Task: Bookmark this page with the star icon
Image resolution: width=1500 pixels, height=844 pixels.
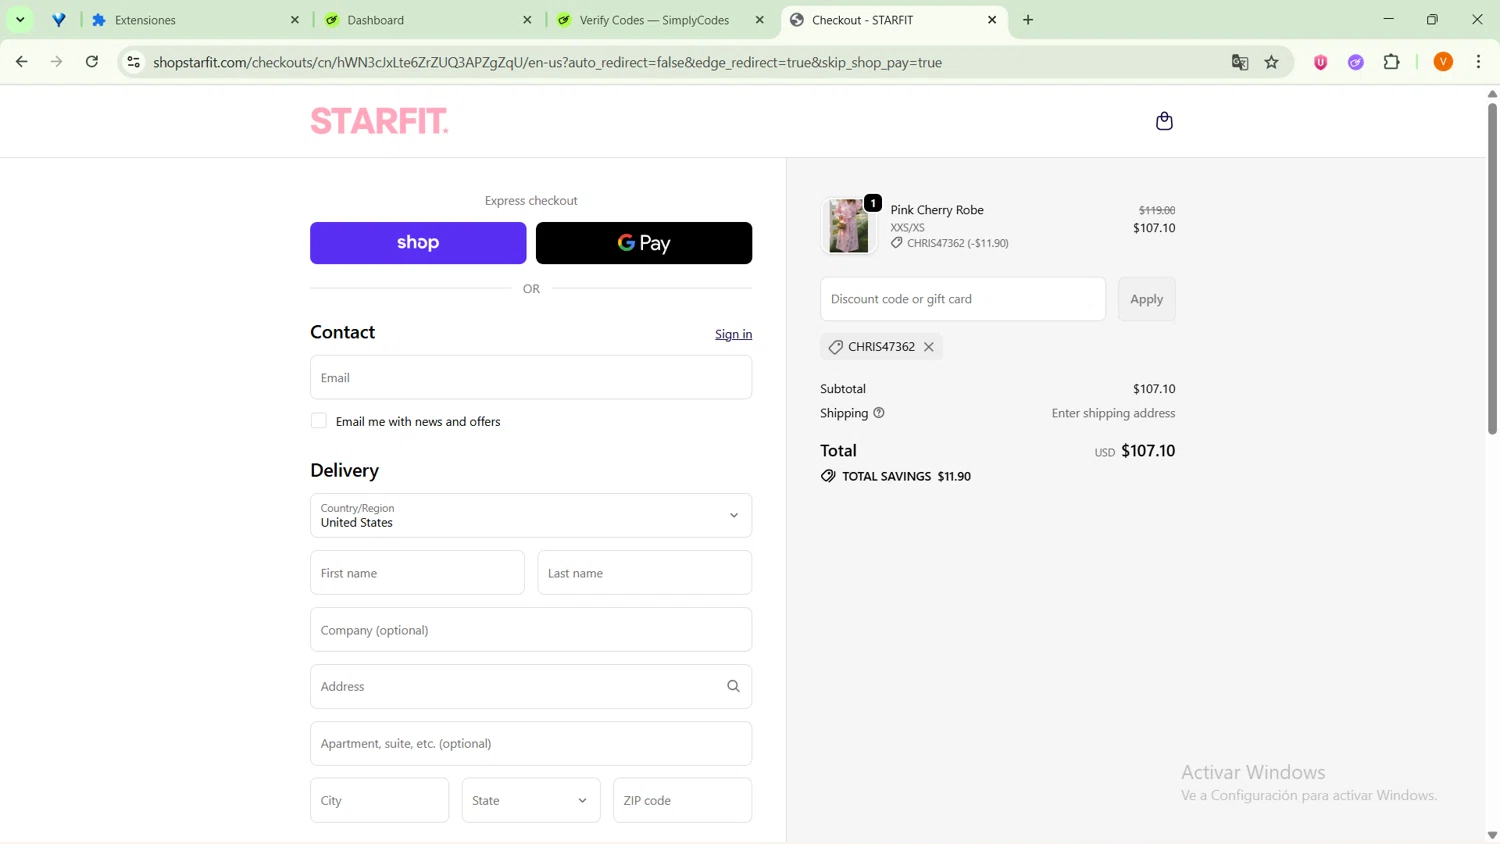Action: point(1272,62)
